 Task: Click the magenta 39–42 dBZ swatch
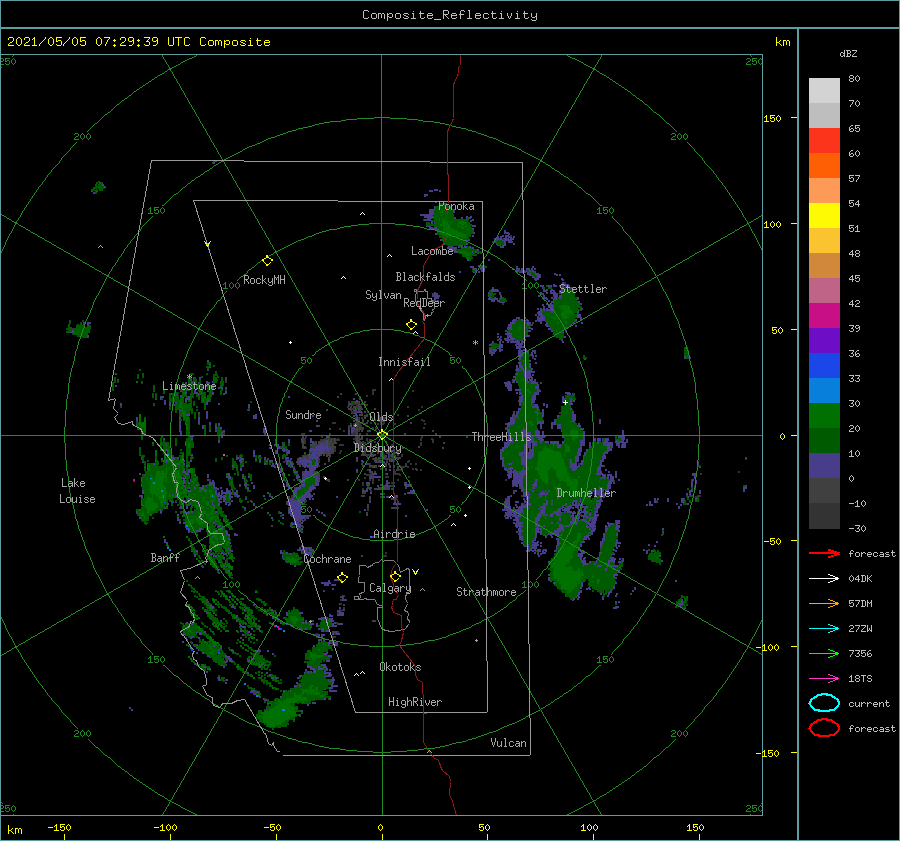point(824,316)
